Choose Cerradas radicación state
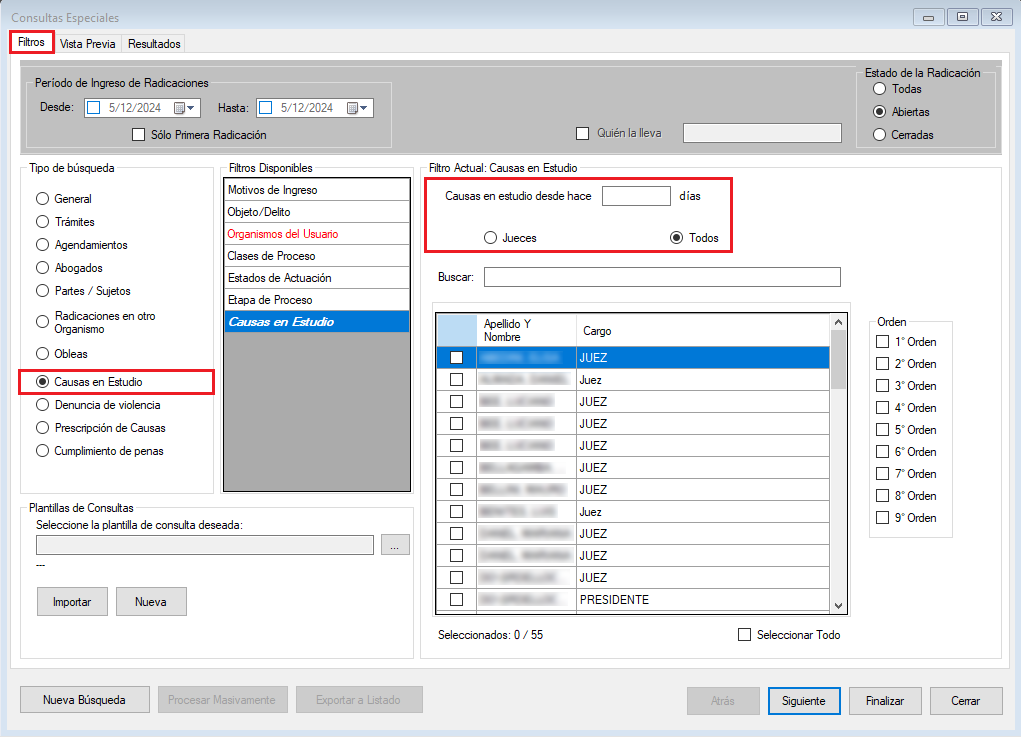This screenshot has width=1021, height=738. click(x=879, y=134)
